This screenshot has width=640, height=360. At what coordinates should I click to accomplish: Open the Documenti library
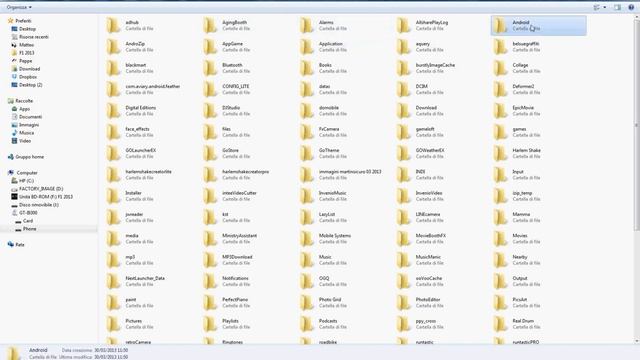tap(30, 117)
